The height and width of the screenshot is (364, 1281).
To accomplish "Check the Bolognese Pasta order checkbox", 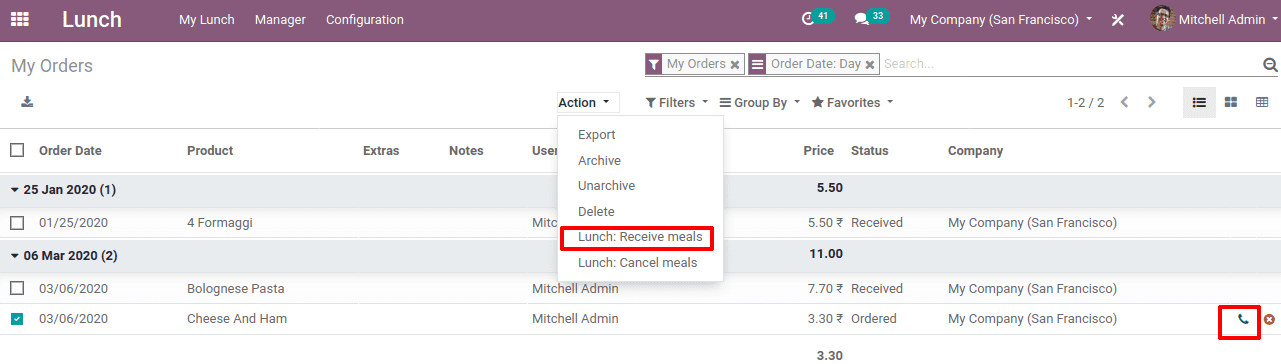I will 17,288.
